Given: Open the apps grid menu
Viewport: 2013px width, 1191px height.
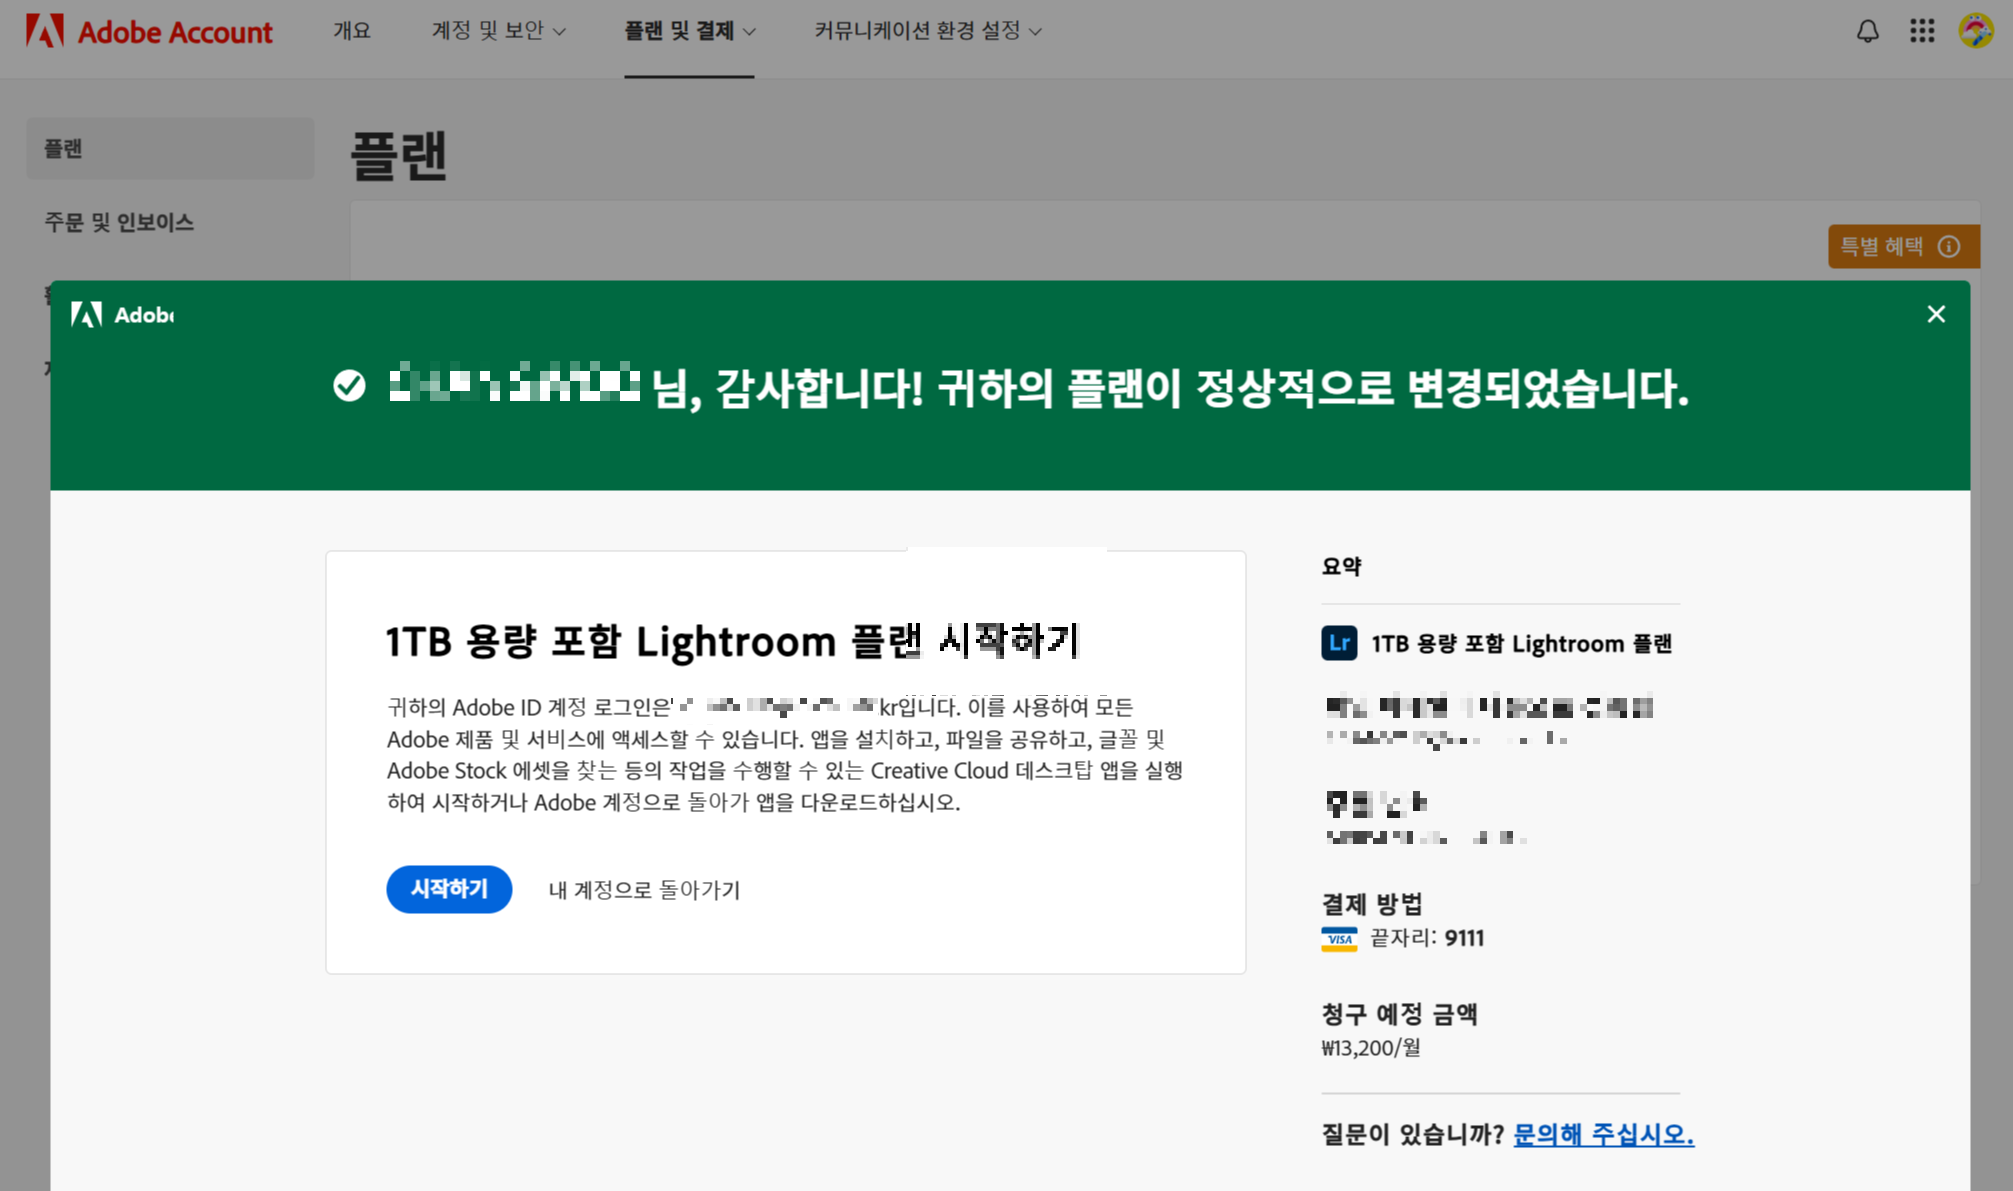Looking at the screenshot, I should click(x=1921, y=31).
